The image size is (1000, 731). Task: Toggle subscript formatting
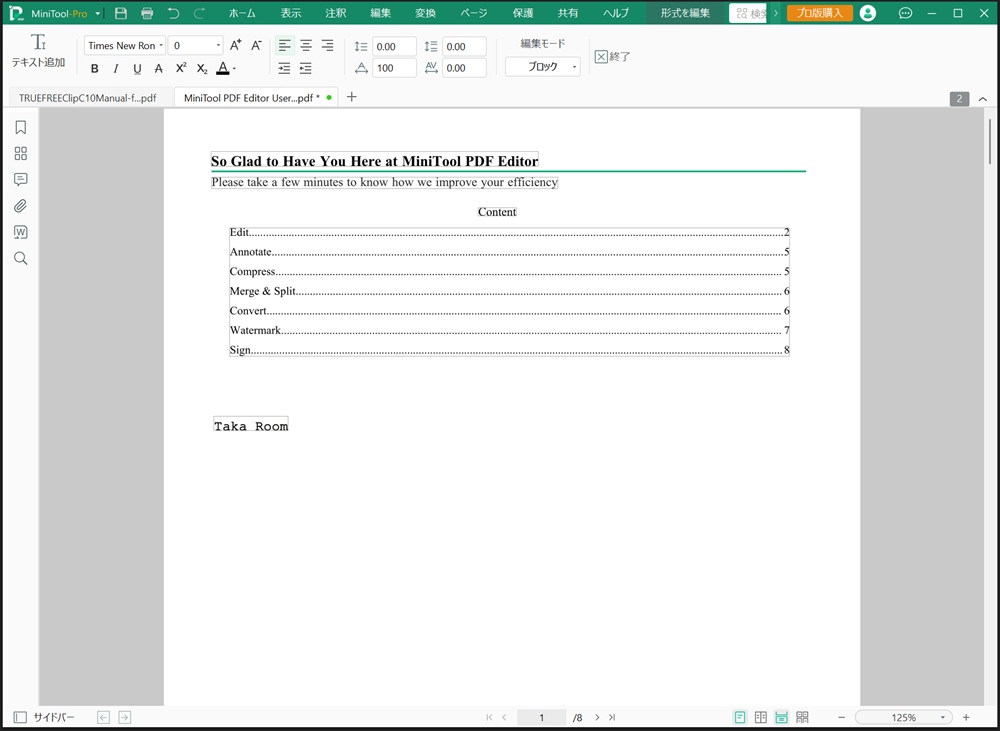(x=202, y=68)
